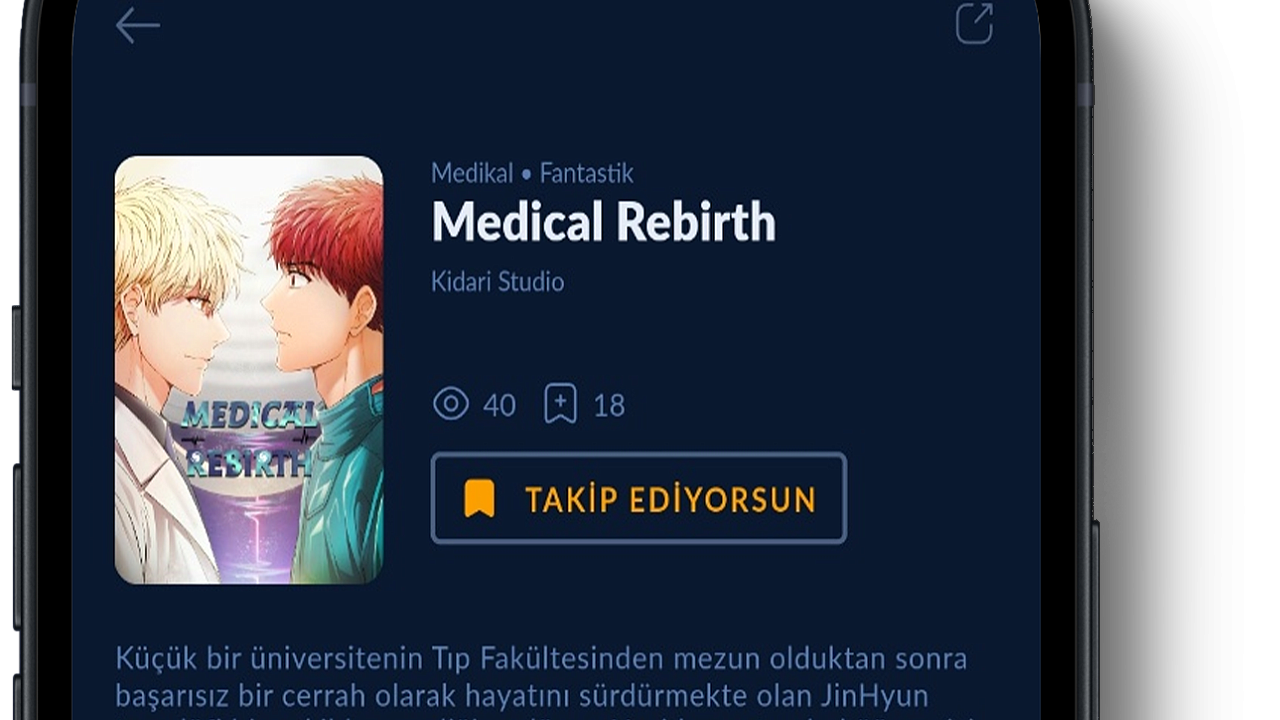This screenshot has height=720, width=1280.
Task: Click the MEDICAL REBIRTH logo on cover
Action: [x=250, y=438]
